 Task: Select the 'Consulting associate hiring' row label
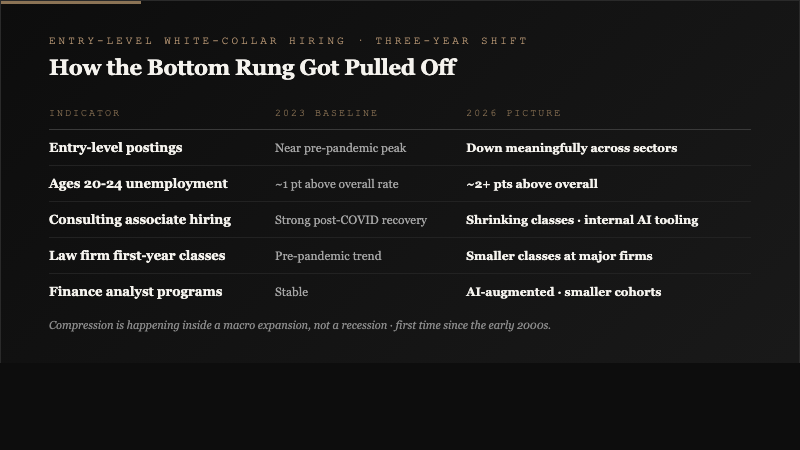coord(139,220)
